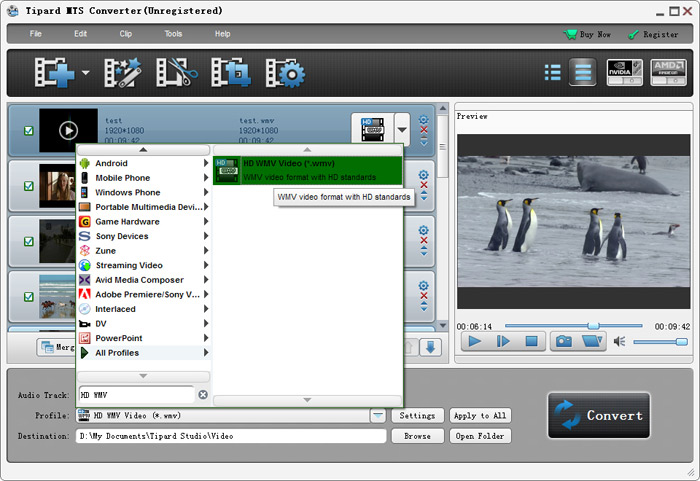This screenshot has width=700, height=481.
Task: Expand the Zune category
Action: [x=144, y=251]
